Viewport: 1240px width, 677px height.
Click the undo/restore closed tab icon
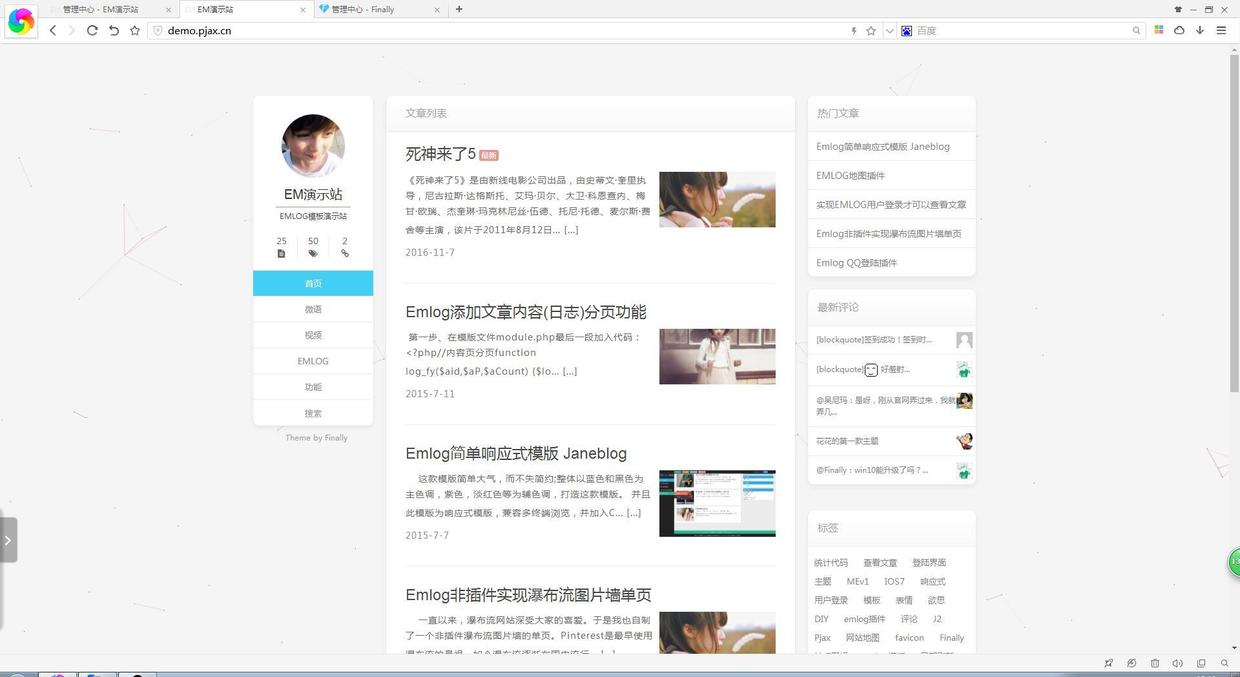point(113,31)
